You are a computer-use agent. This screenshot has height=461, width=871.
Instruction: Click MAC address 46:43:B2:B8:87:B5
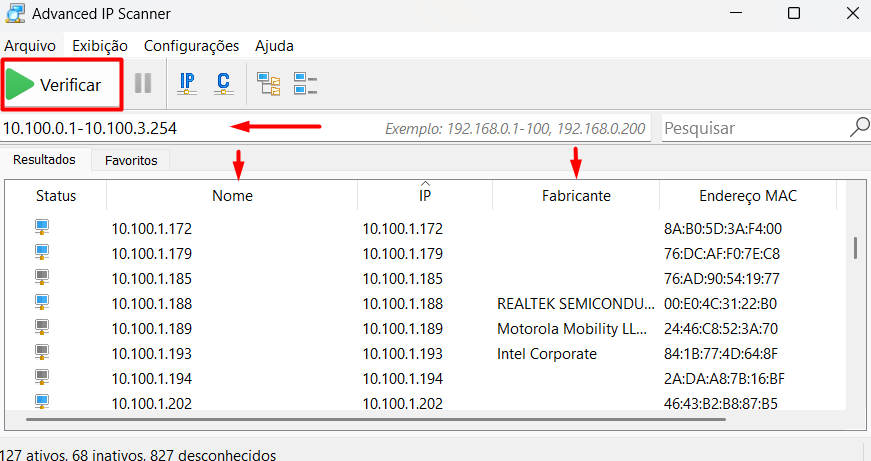[720, 403]
